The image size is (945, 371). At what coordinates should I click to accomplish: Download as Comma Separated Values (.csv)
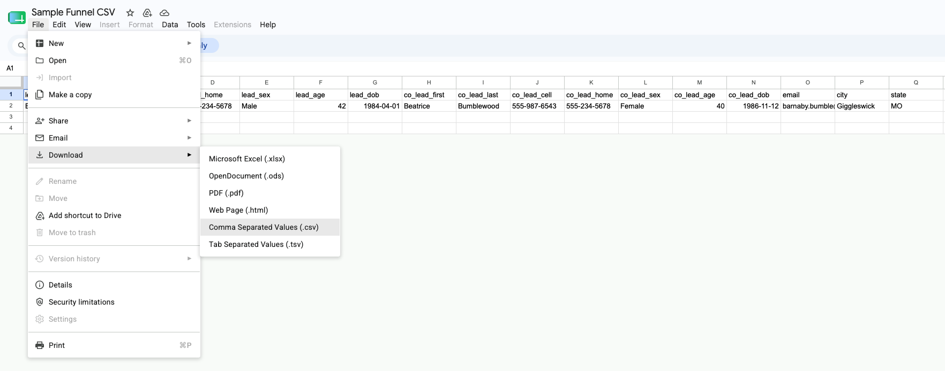tap(270, 227)
